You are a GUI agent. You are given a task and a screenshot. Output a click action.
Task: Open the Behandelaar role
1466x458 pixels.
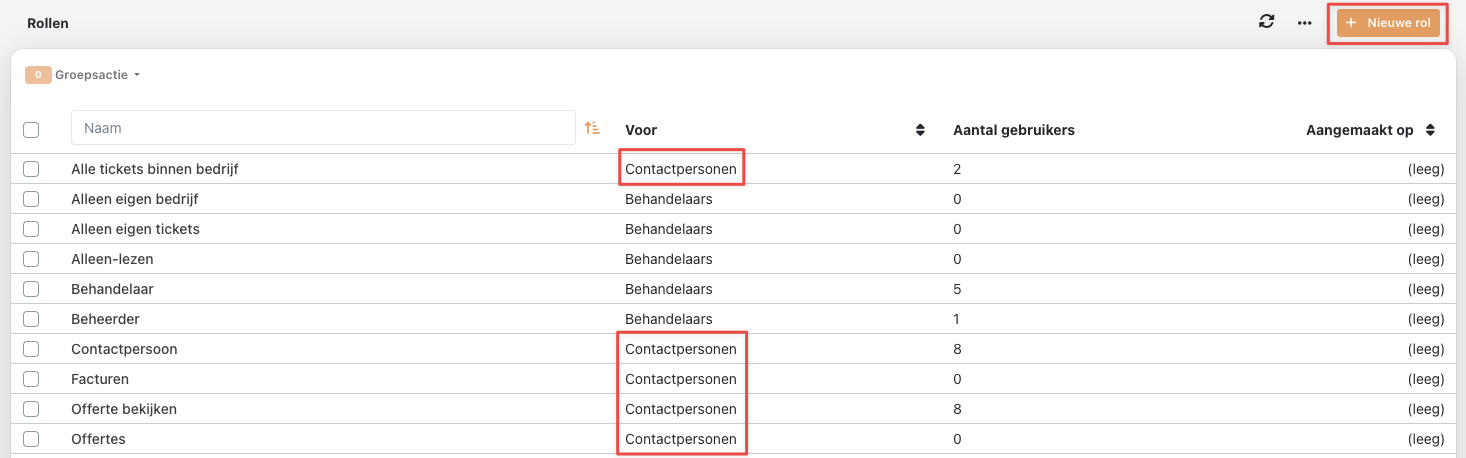(112, 289)
